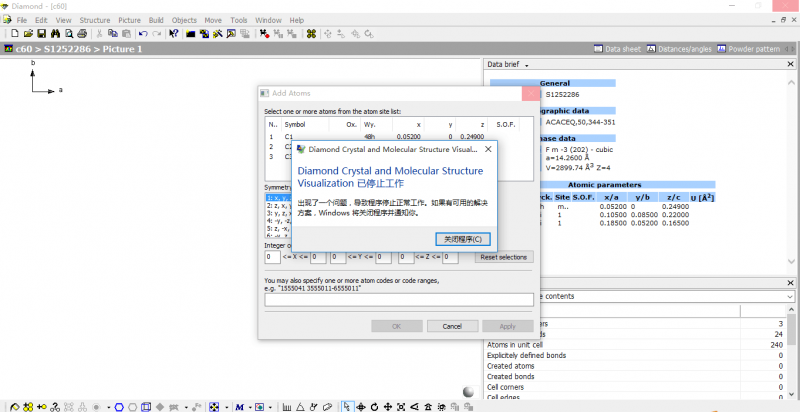Expand the contents combo box in lower panel

(x=790, y=296)
